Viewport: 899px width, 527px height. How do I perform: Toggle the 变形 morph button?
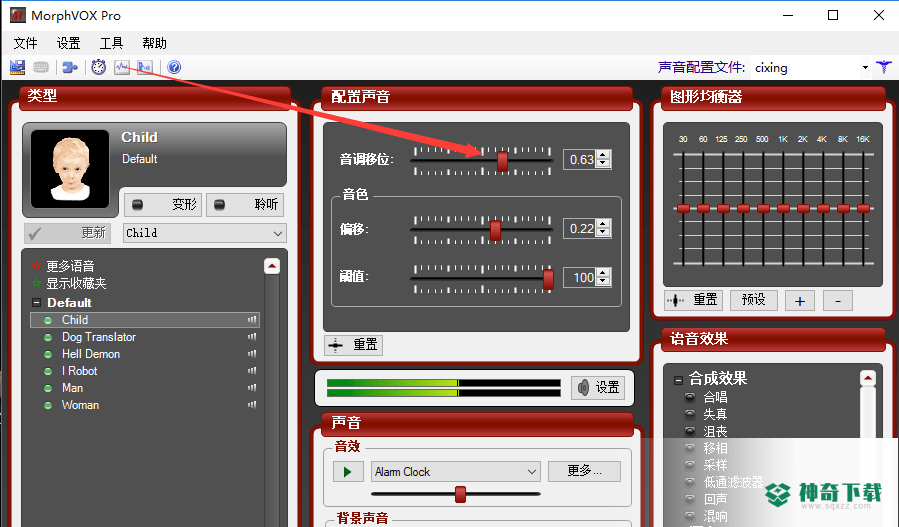163,205
